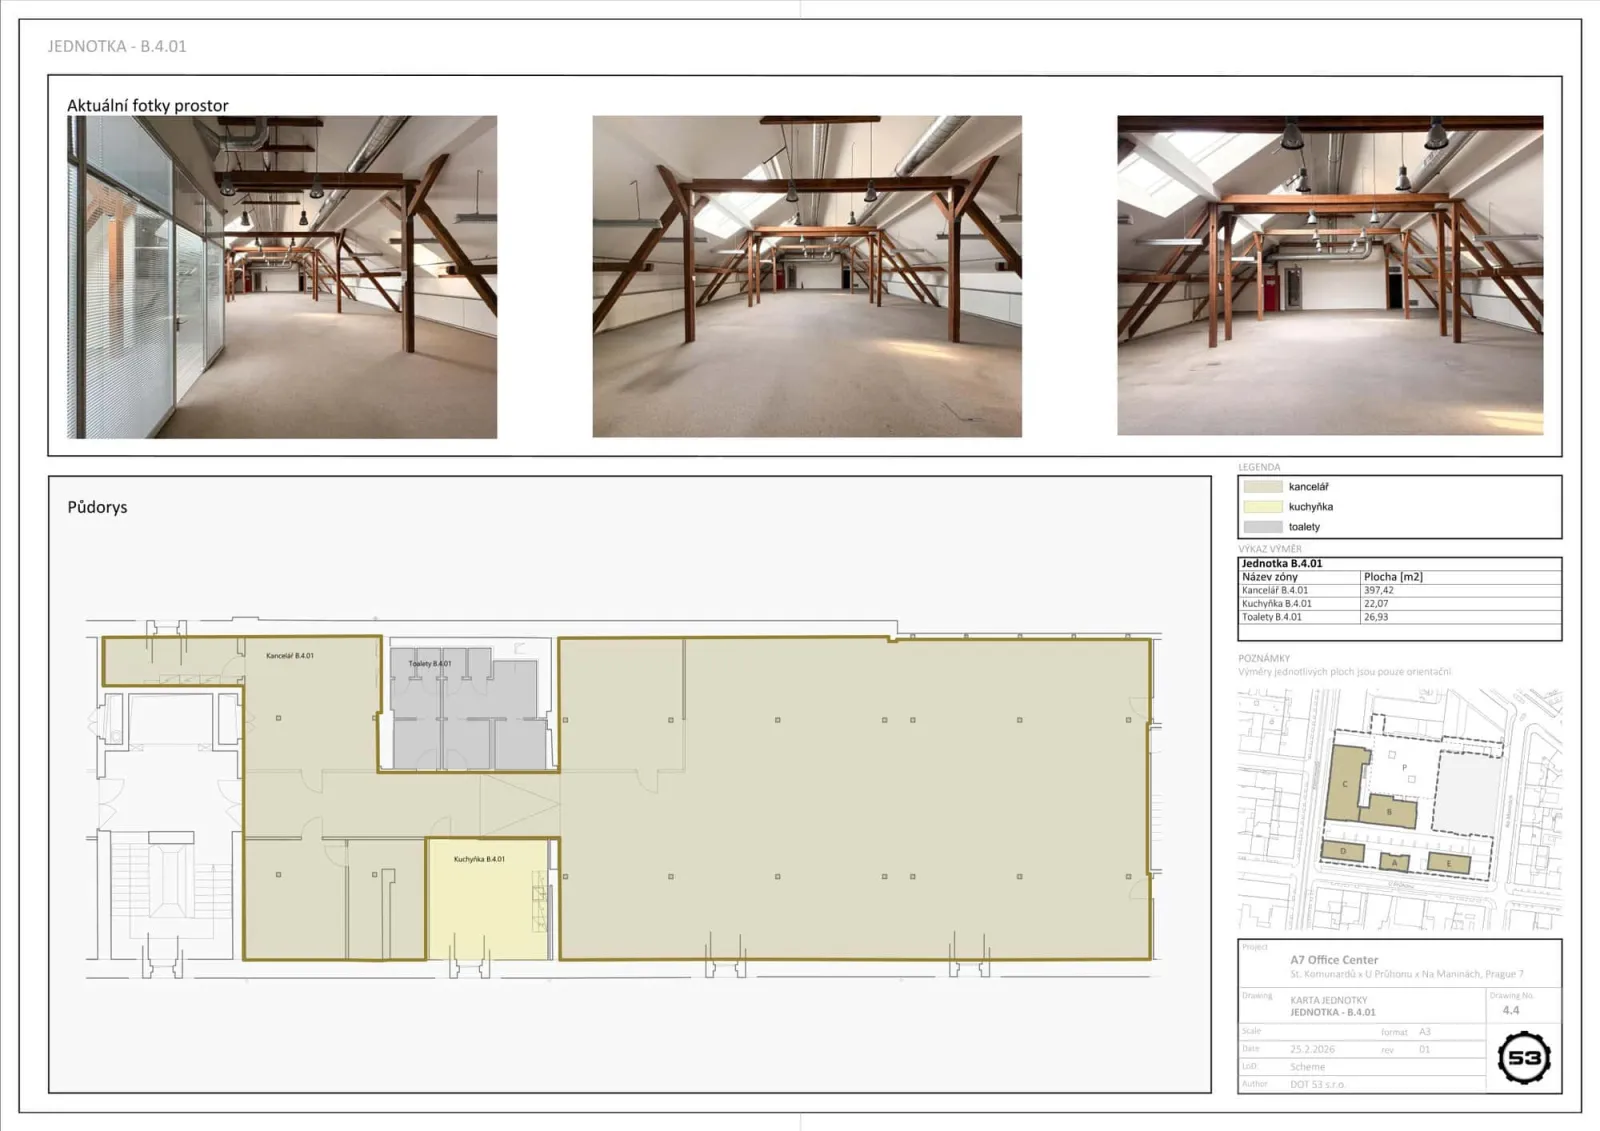The width and height of the screenshot is (1600, 1131).
Task: Click the 'VÝKAZ VÝMĚR' section title
Action: point(1270,549)
